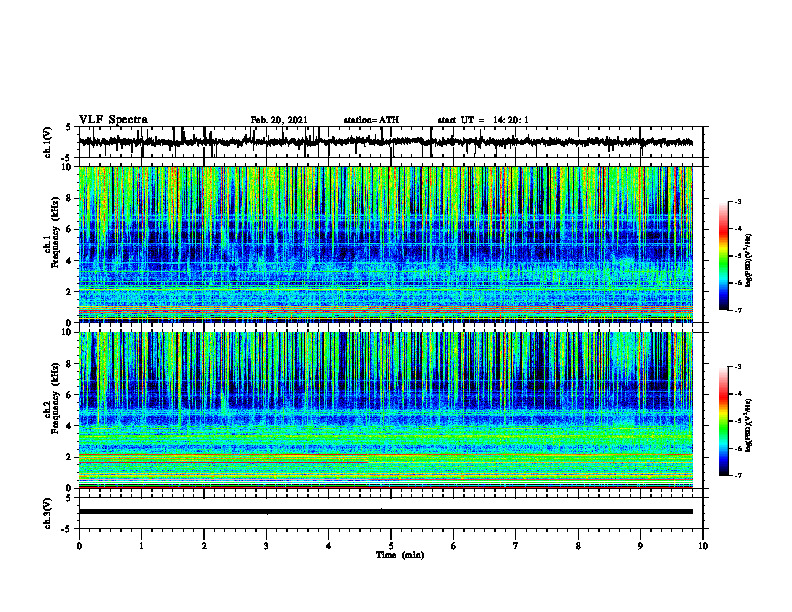Click the "VLF Spectra" plot title

(x=113, y=120)
